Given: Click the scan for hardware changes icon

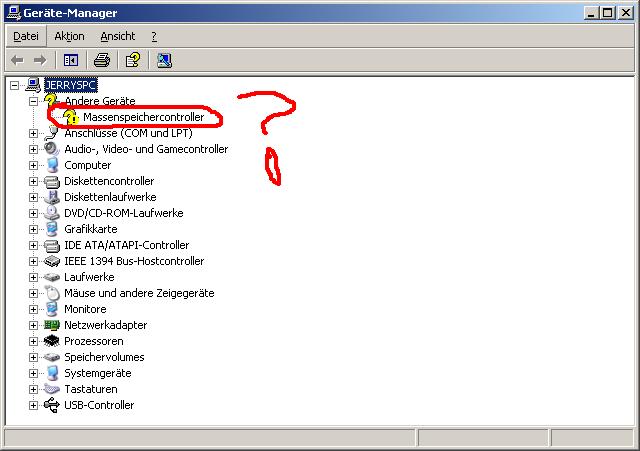Looking at the screenshot, I should 164,60.
